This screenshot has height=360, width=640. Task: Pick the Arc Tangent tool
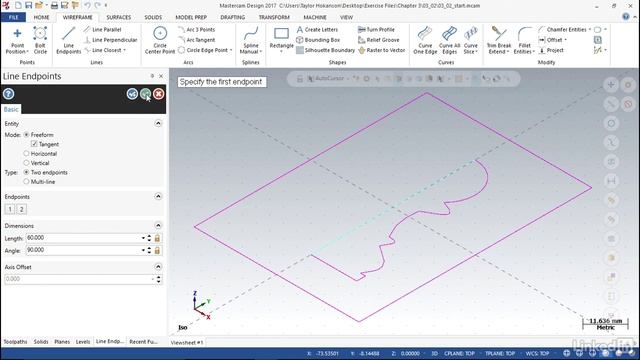(197, 40)
